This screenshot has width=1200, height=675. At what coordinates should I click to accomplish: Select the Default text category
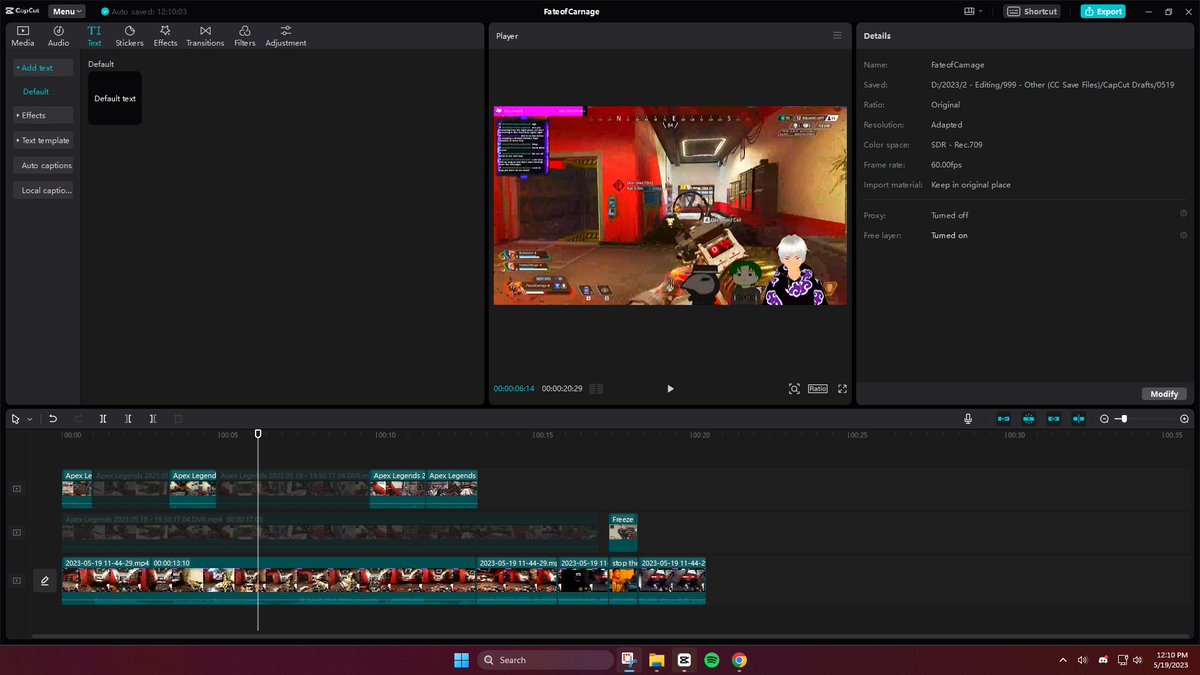pyautogui.click(x=36, y=92)
